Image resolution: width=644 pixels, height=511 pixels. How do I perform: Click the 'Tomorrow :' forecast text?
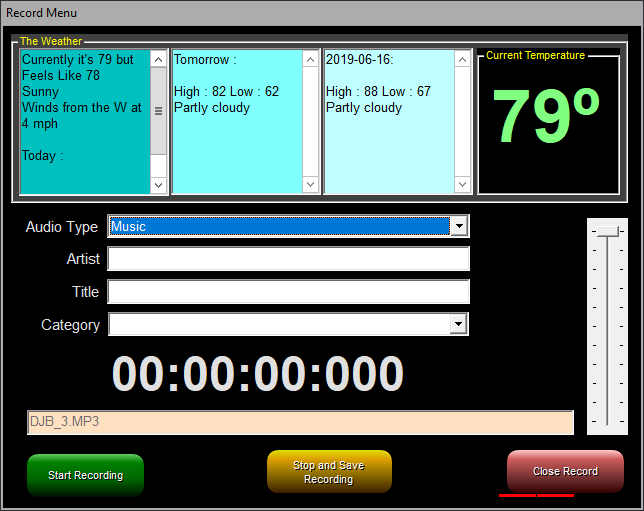click(x=205, y=60)
